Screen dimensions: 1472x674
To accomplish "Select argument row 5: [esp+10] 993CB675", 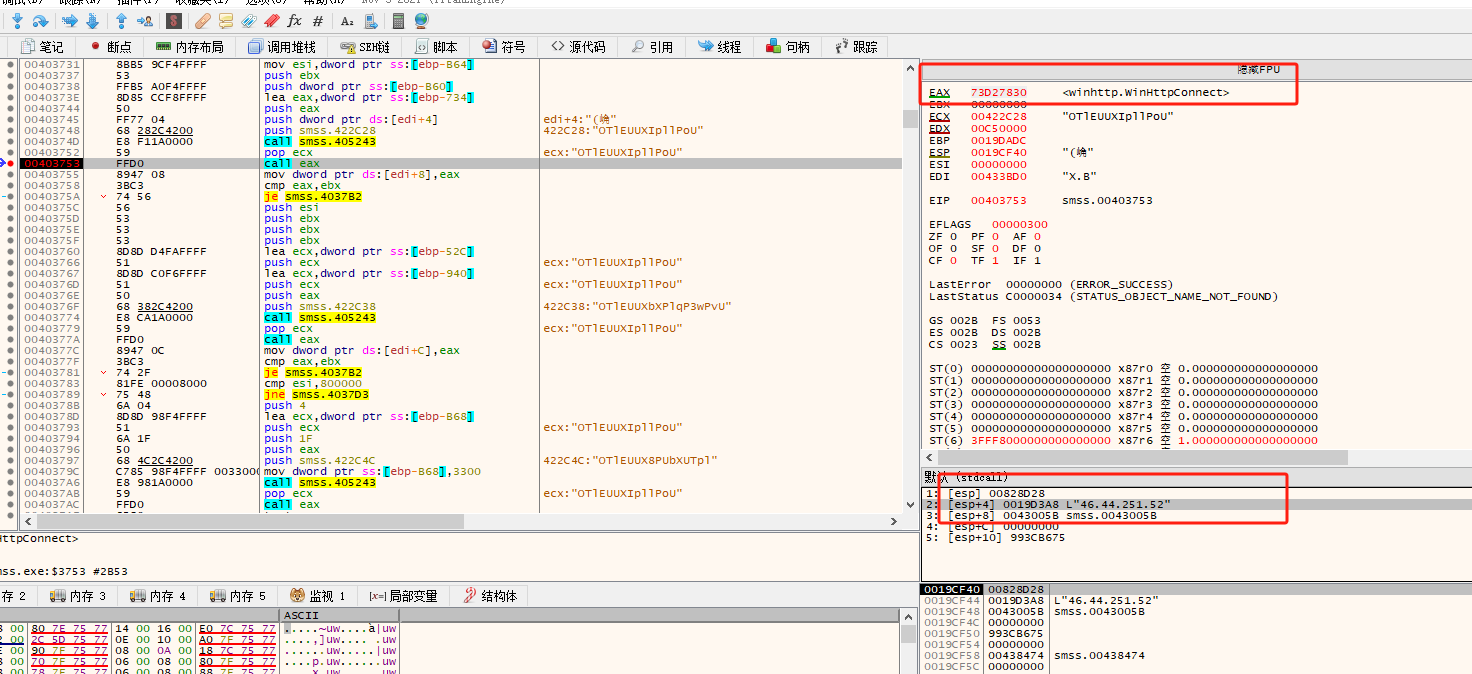I will 1196,537.
